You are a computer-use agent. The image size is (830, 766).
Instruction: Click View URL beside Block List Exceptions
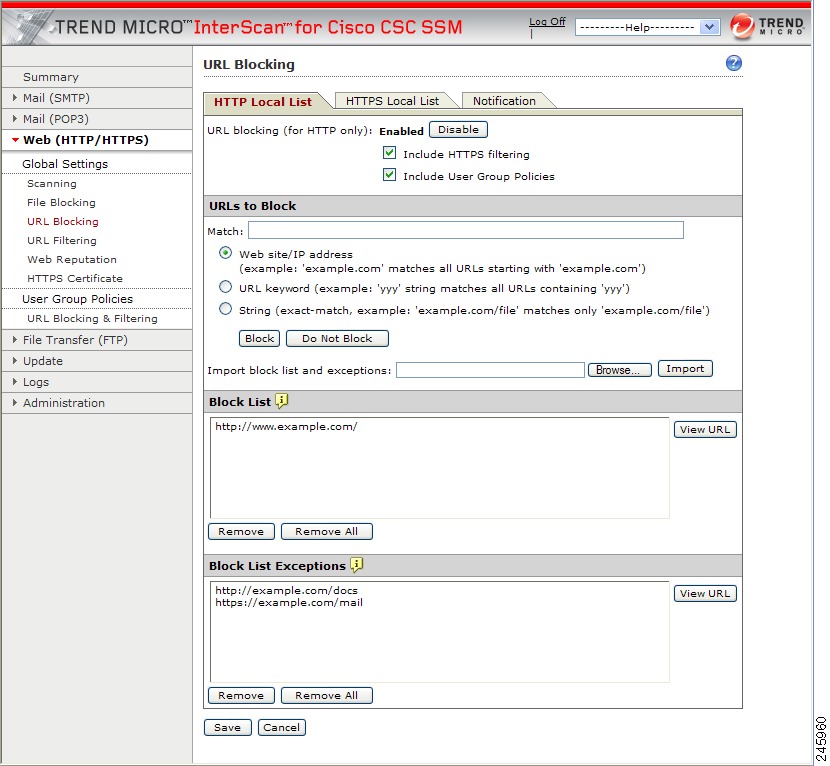click(x=705, y=593)
